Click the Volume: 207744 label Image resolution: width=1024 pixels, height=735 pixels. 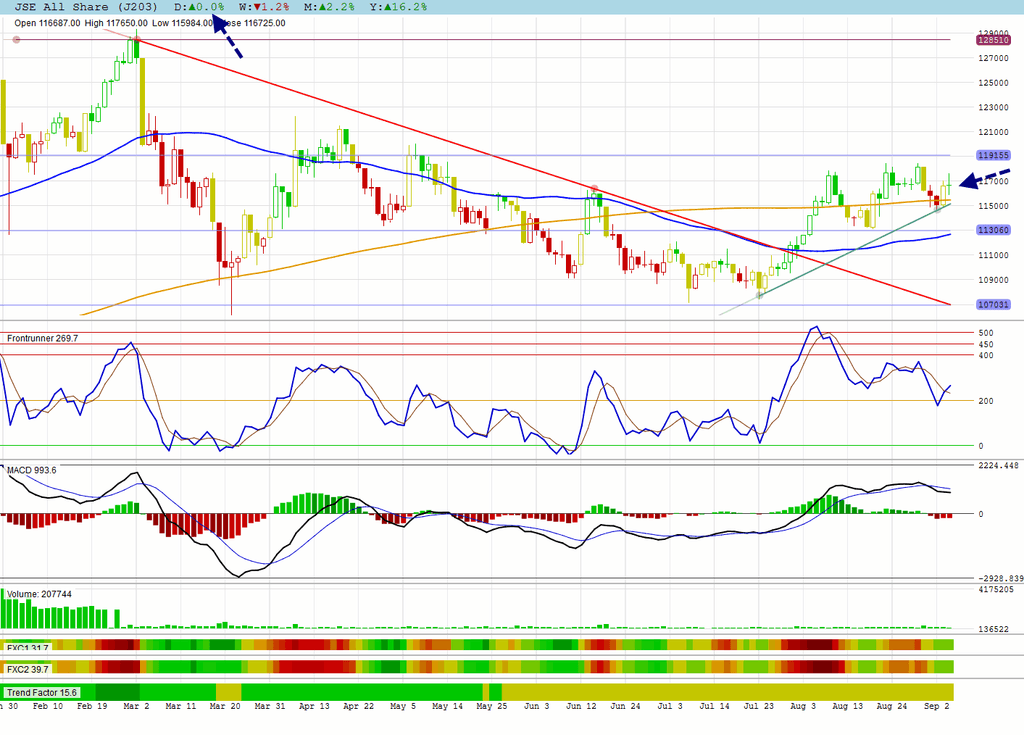[39, 594]
